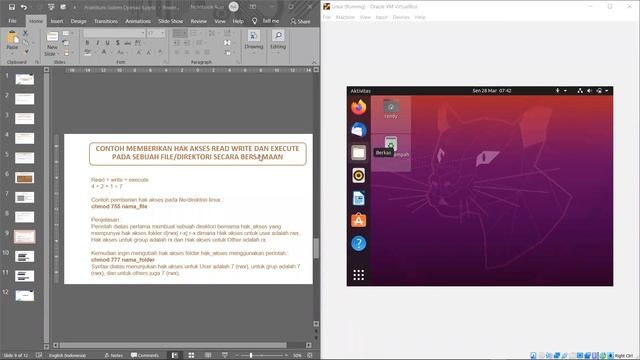The width and height of the screenshot is (640, 360).
Task: Toggle Strikethrough in the Font group
Action: pos(128,42)
